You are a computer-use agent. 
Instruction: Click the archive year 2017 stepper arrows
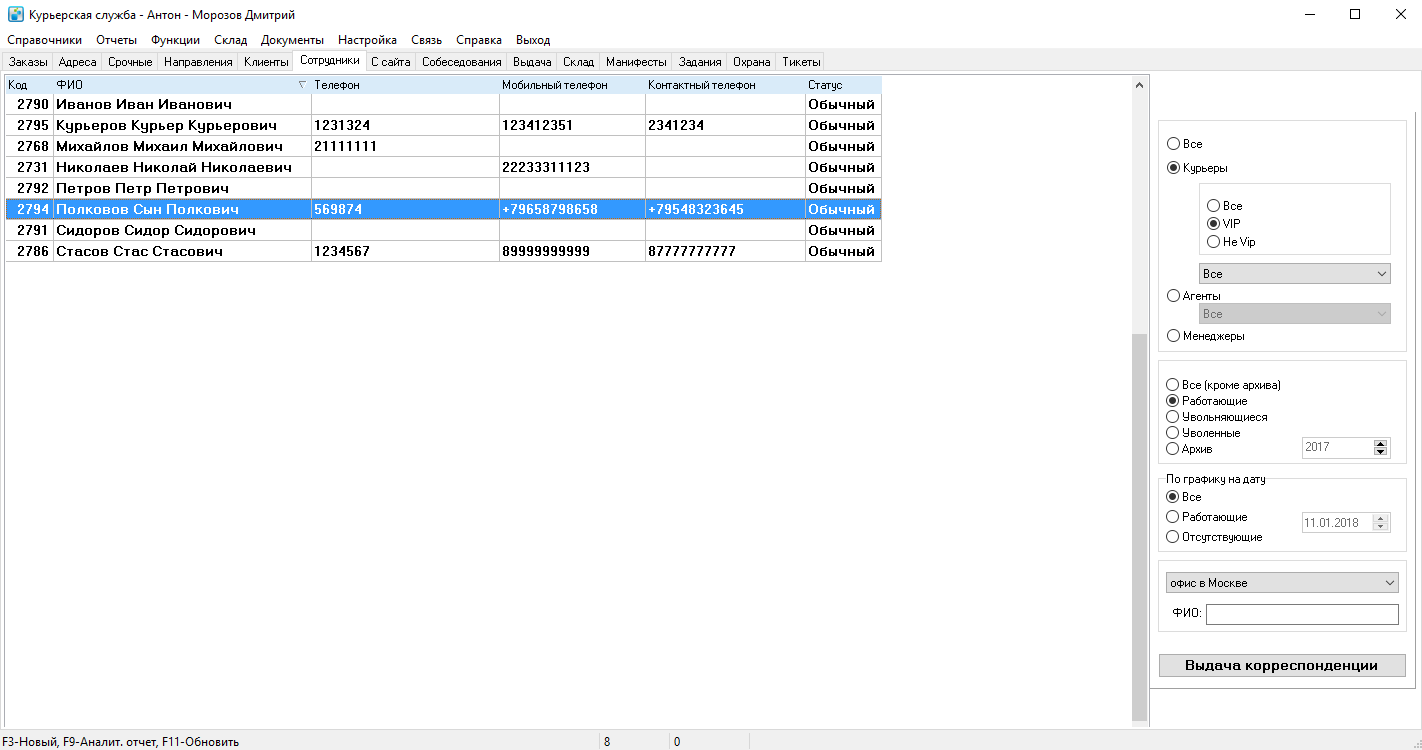click(x=1381, y=448)
